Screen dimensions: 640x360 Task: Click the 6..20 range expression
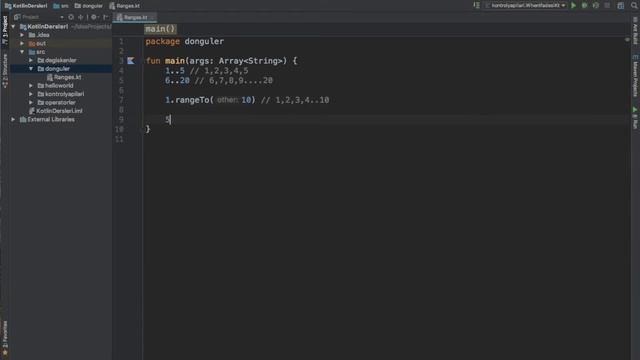tap(177, 81)
